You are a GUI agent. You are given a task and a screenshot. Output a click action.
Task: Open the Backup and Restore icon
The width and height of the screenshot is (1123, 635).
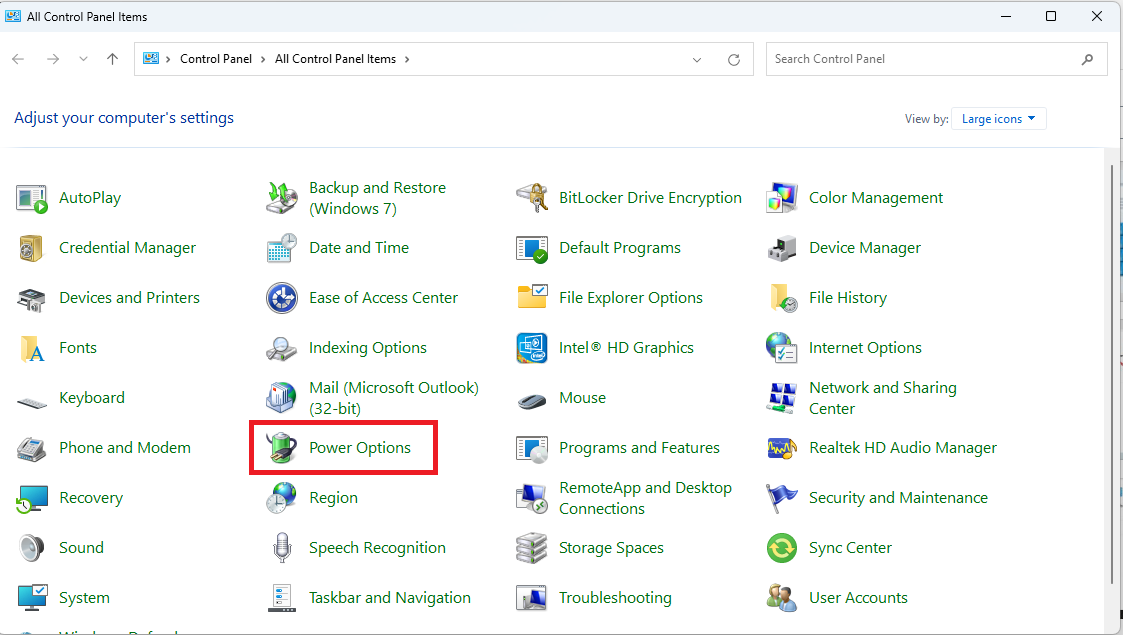pos(281,198)
